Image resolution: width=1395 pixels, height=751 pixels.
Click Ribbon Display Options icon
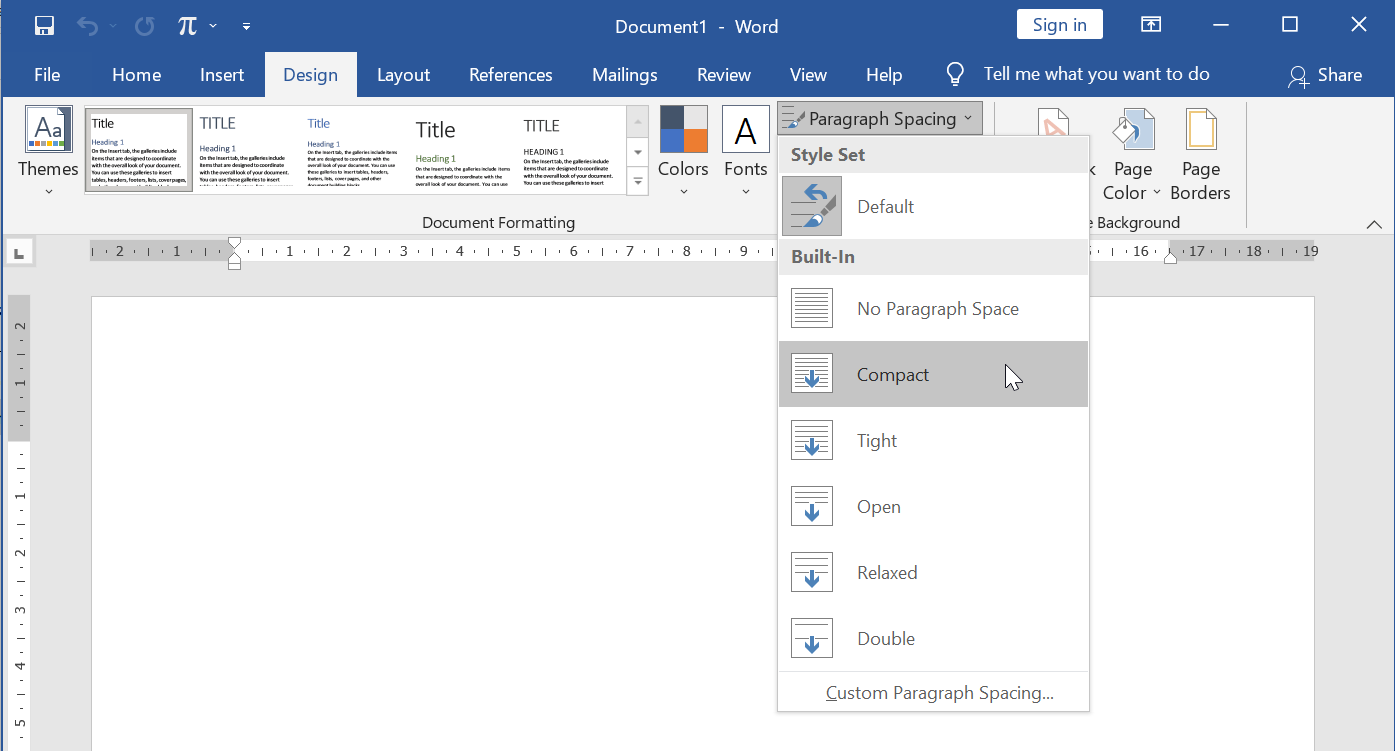pyautogui.click(x=1151, y=25)
